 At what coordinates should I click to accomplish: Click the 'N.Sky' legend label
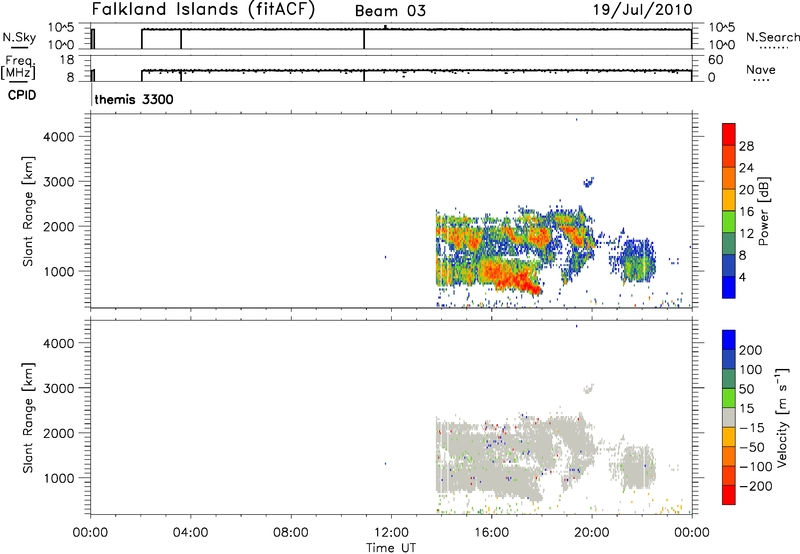tap(19, 38)
